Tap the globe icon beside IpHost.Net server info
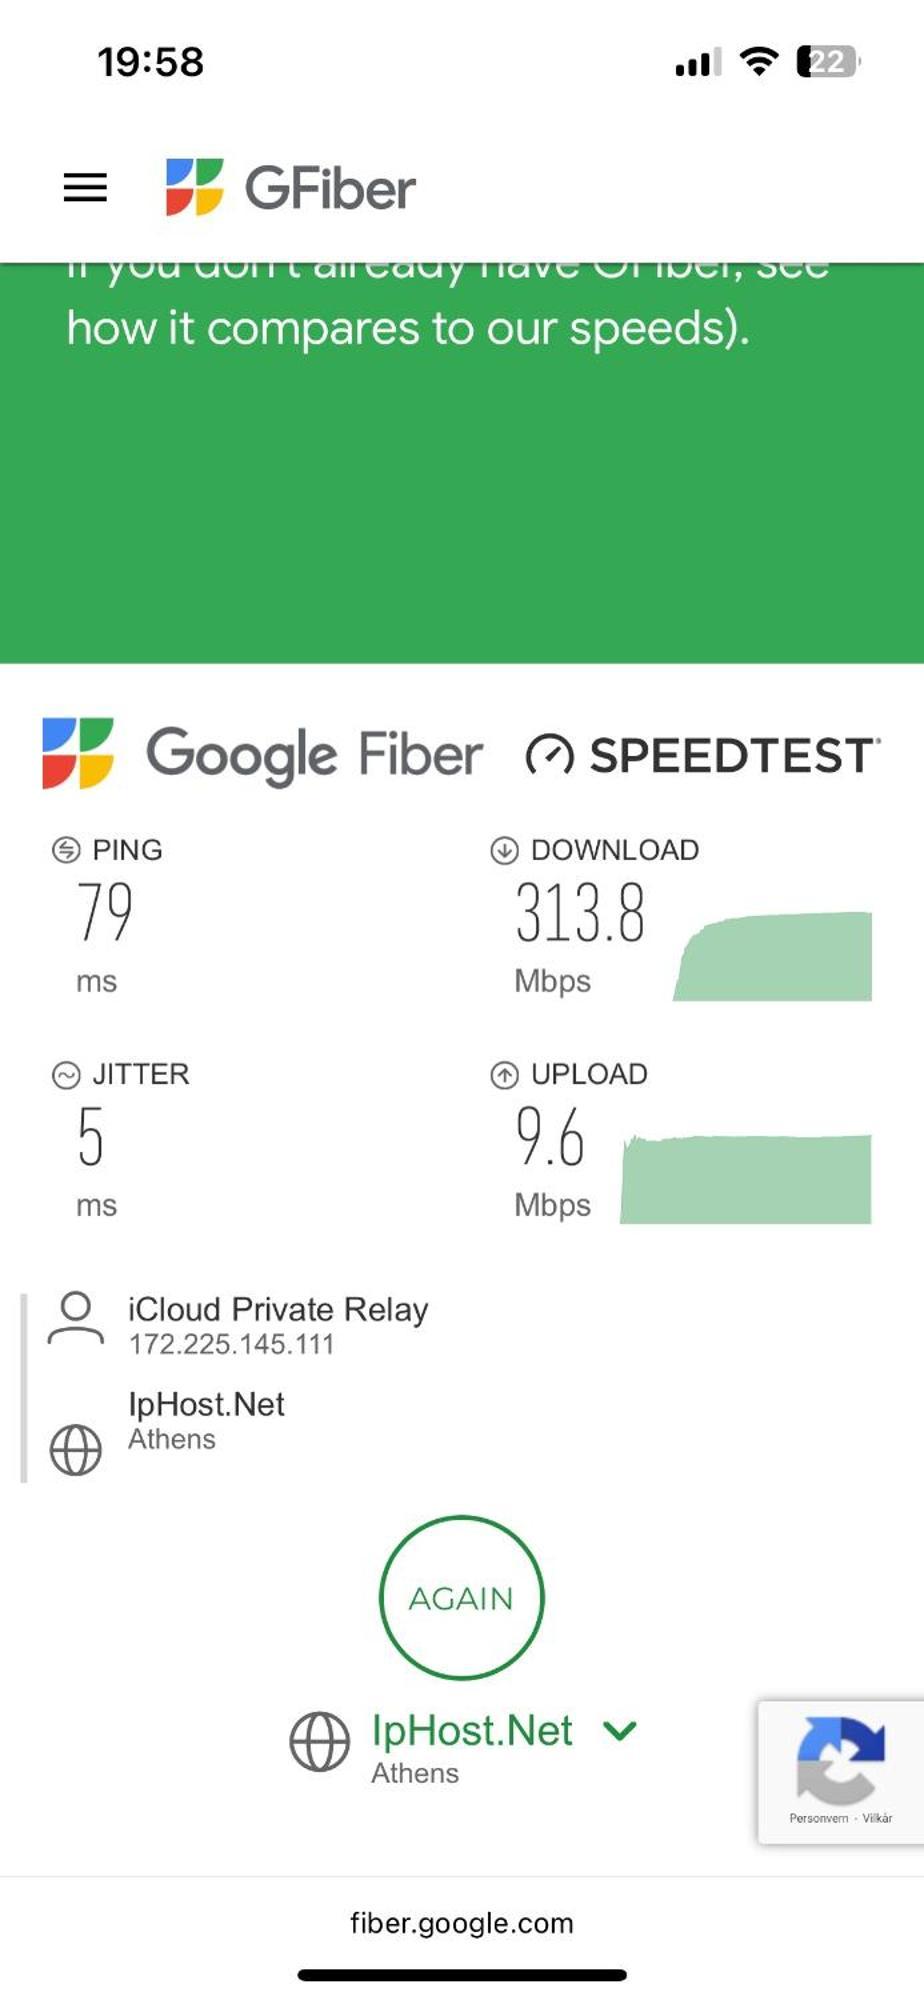This screenshot has width=924, height=2000. (x=76, y=1450)
